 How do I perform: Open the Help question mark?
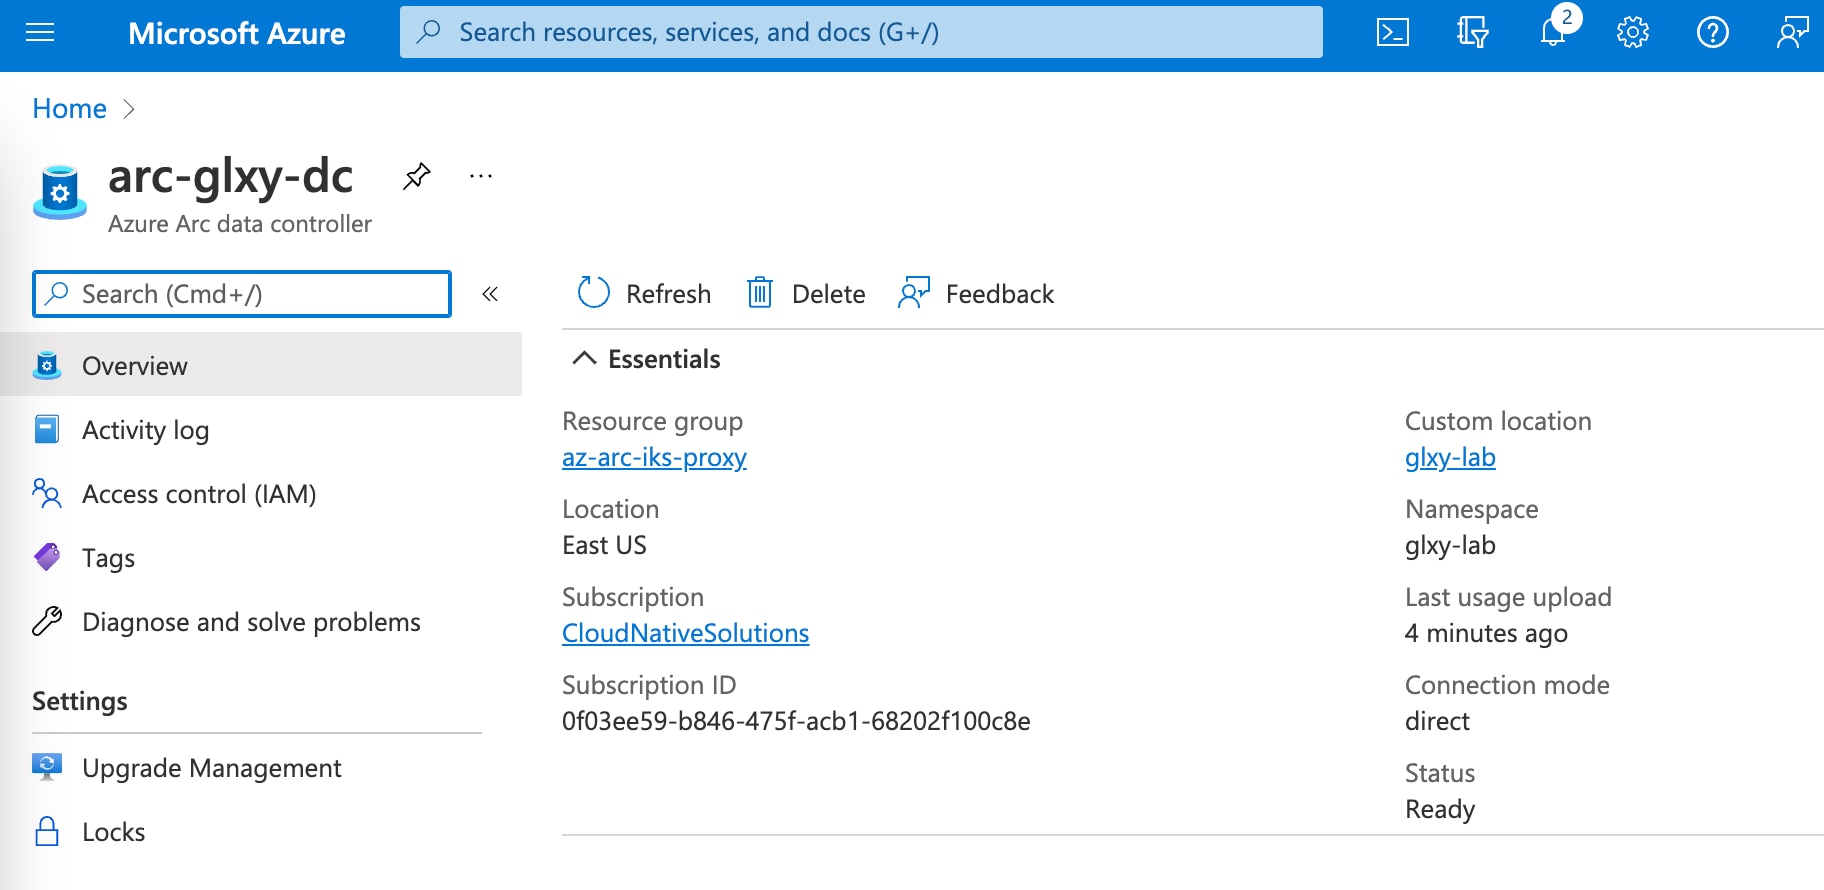pos(1713,33)
